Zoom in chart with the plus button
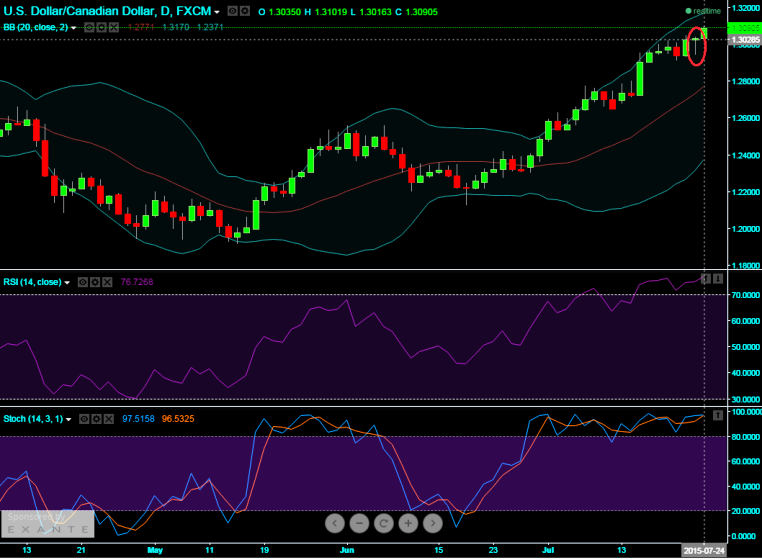The image size is (762, 560). pos(408,524)
